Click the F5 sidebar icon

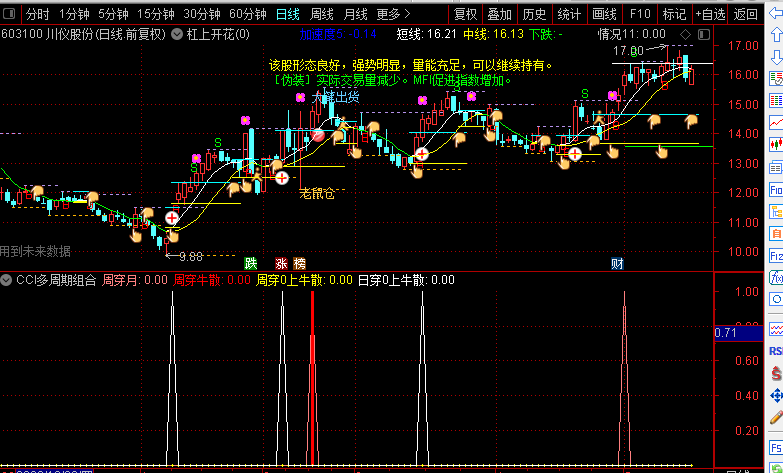pos(777,446)
